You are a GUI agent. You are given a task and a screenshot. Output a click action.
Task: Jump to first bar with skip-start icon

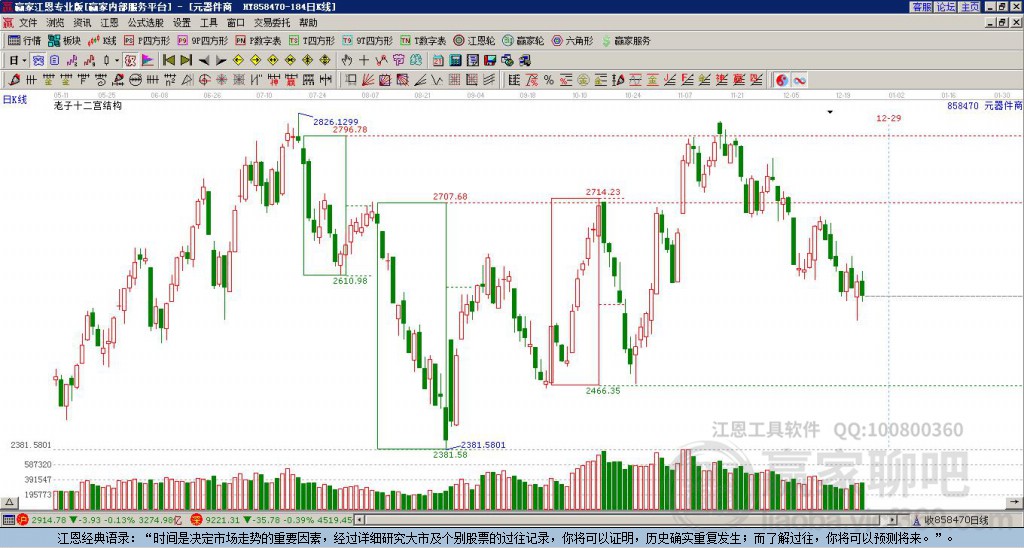coord(168,61)
